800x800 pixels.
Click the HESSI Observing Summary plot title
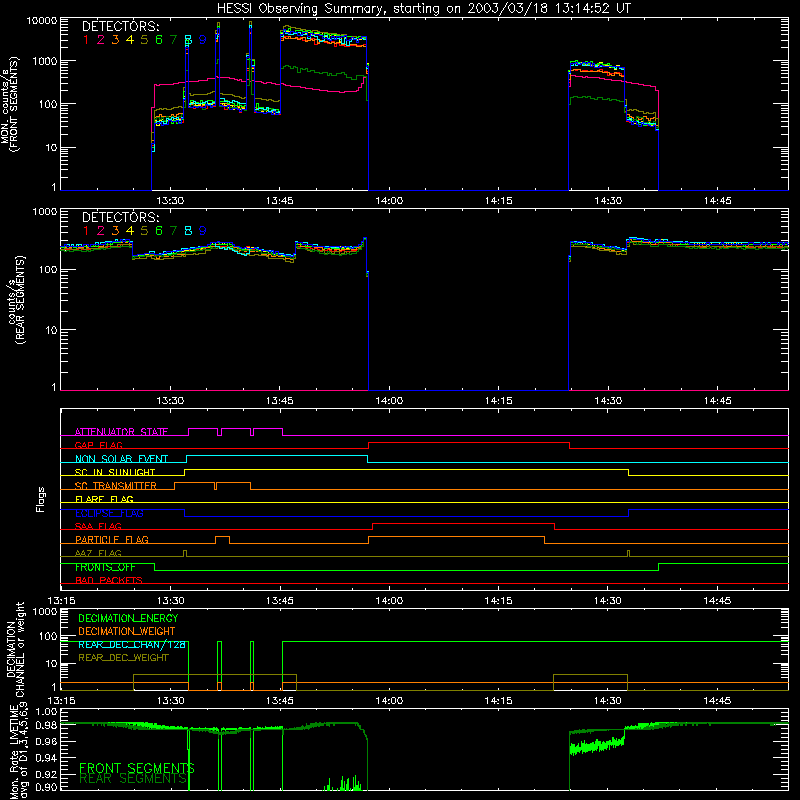[x=423, y=9]
